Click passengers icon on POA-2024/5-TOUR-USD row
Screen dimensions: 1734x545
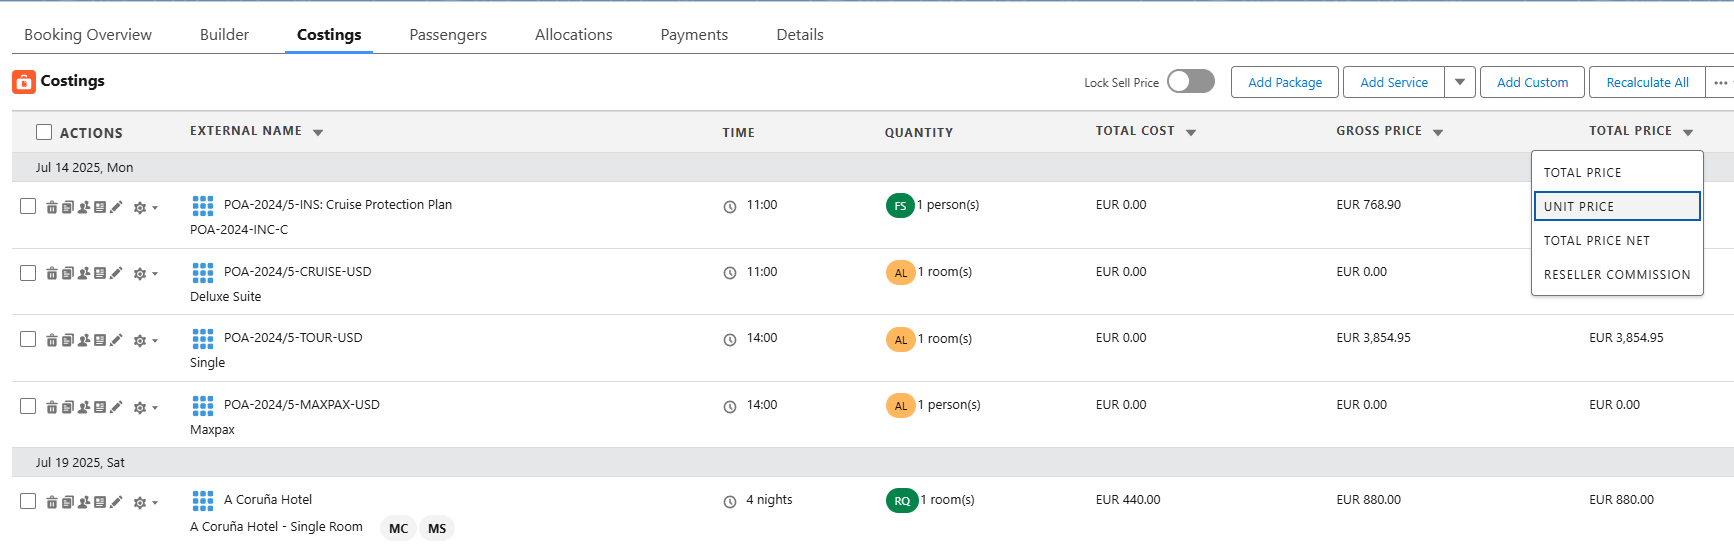pyautogui.click(x=84, y=340)
